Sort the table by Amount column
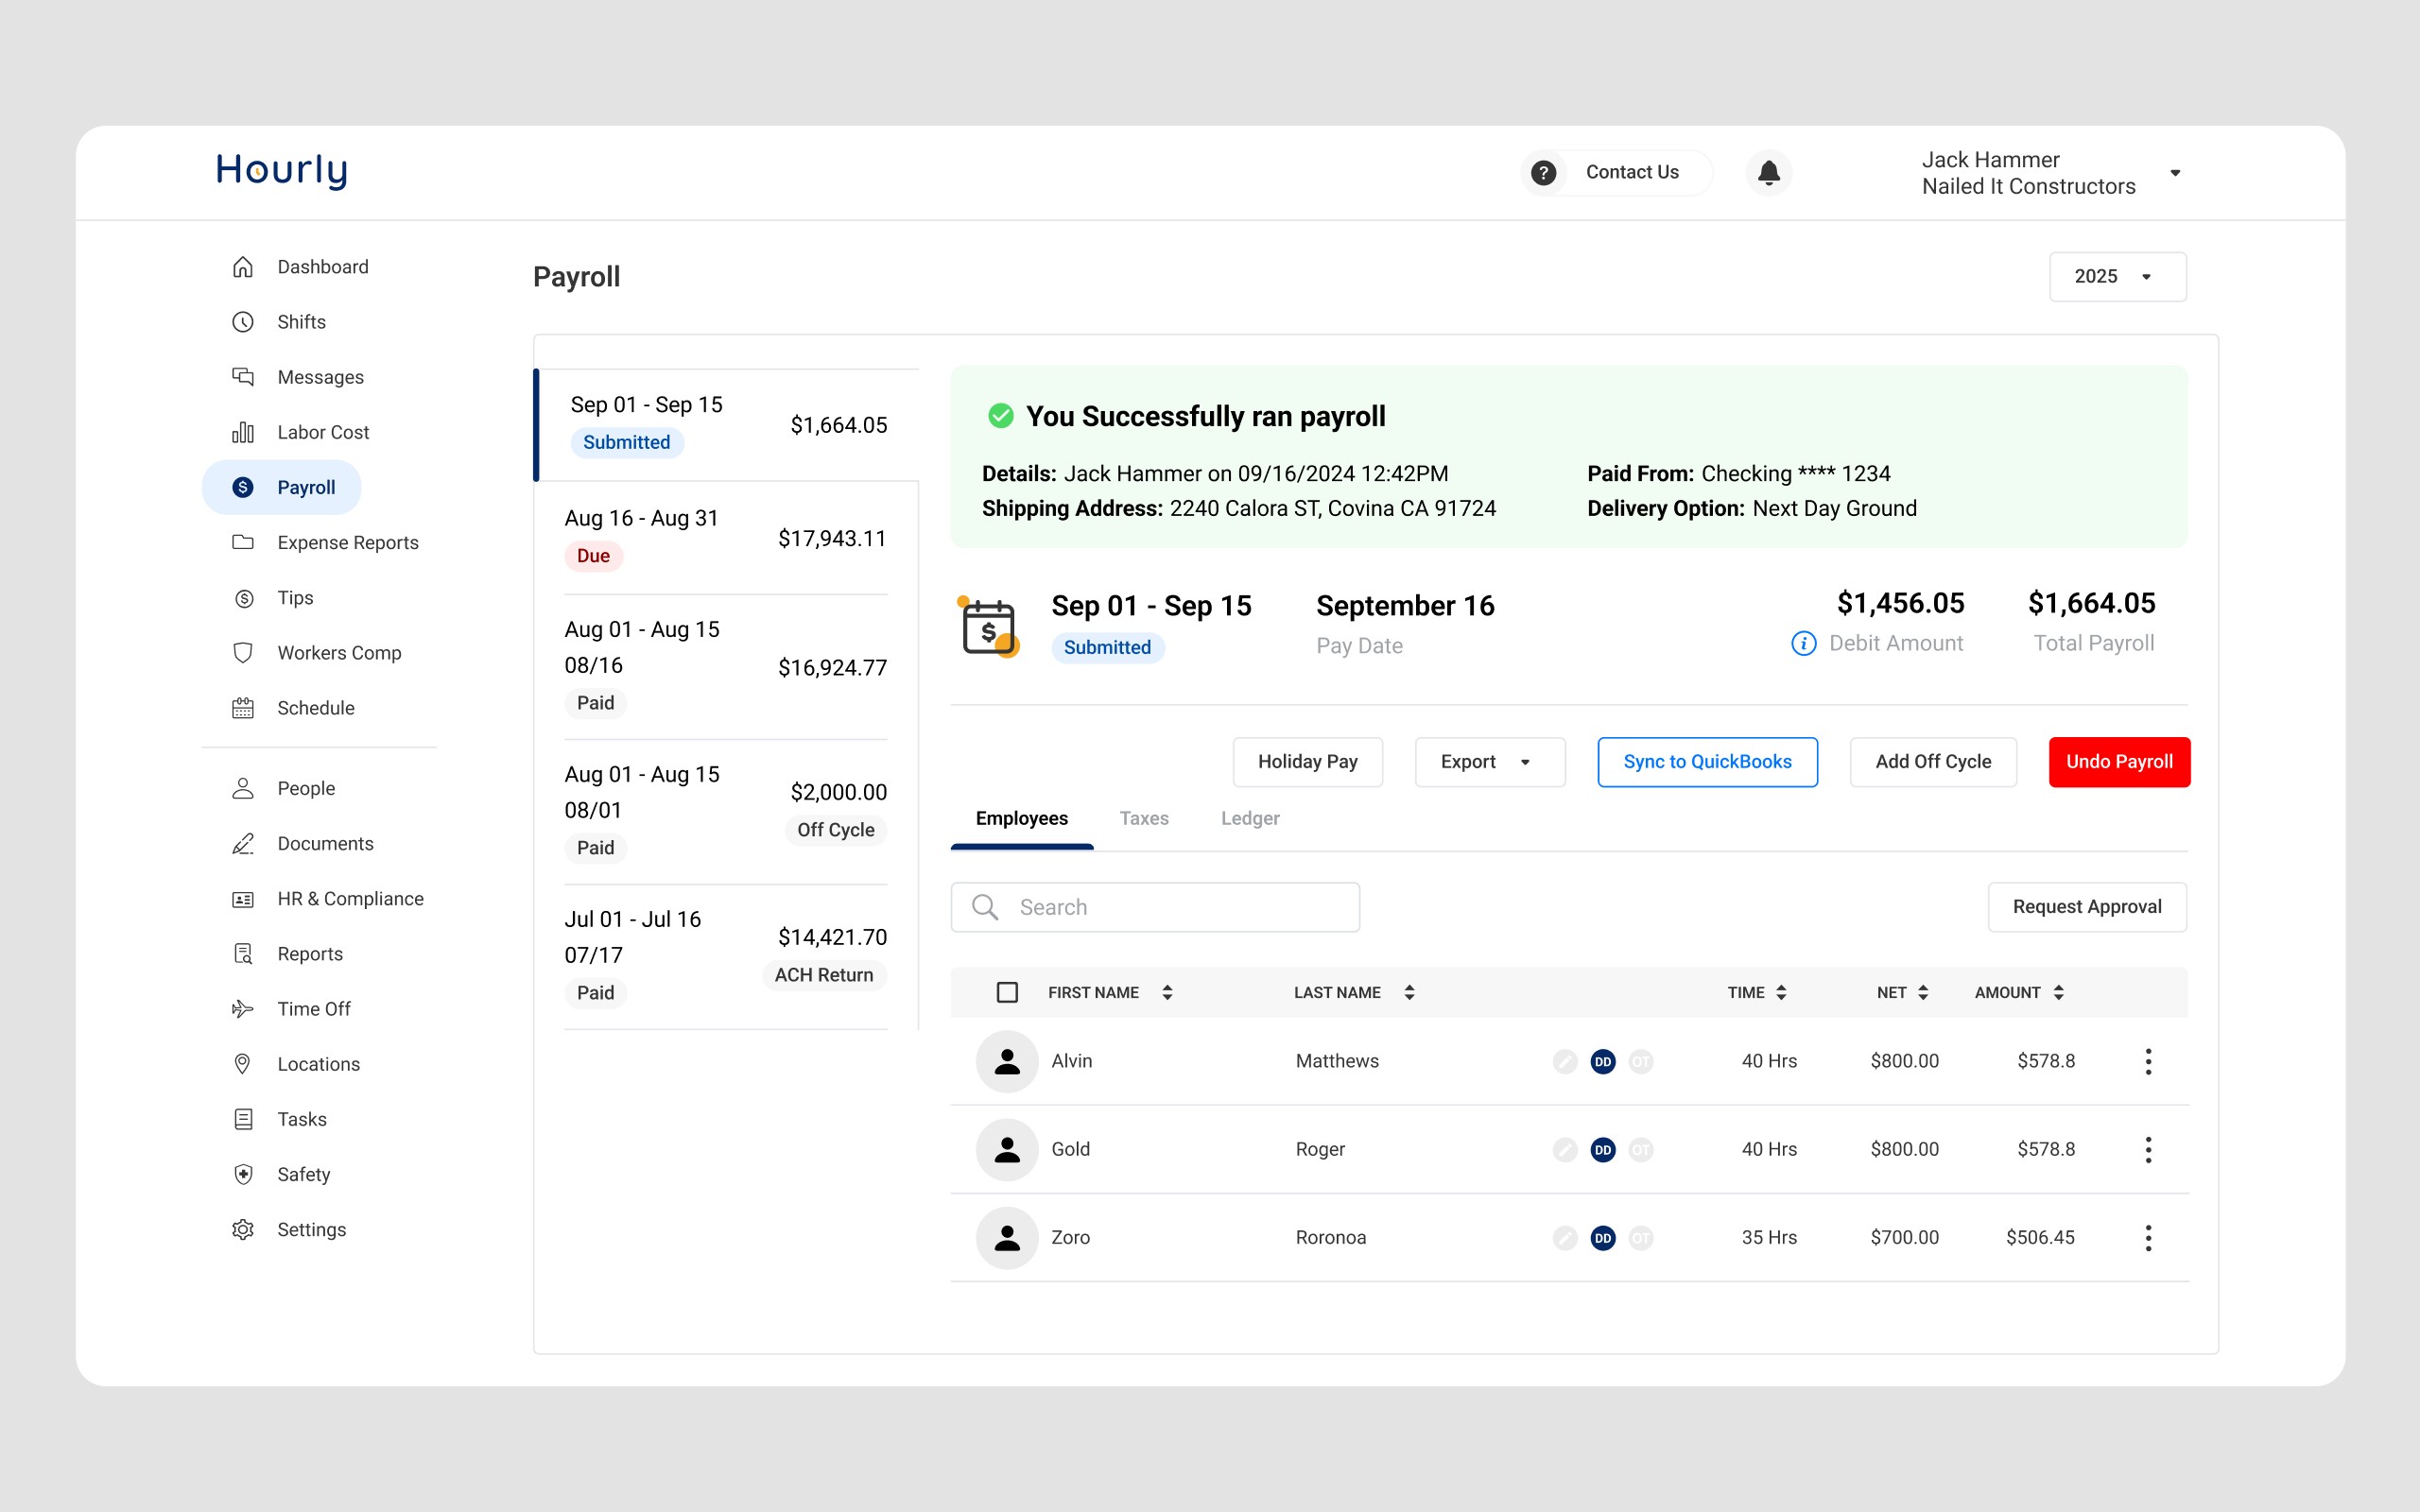Image resolution: width=2420 pixels, height=1512 pixels. pos(2058,992)
